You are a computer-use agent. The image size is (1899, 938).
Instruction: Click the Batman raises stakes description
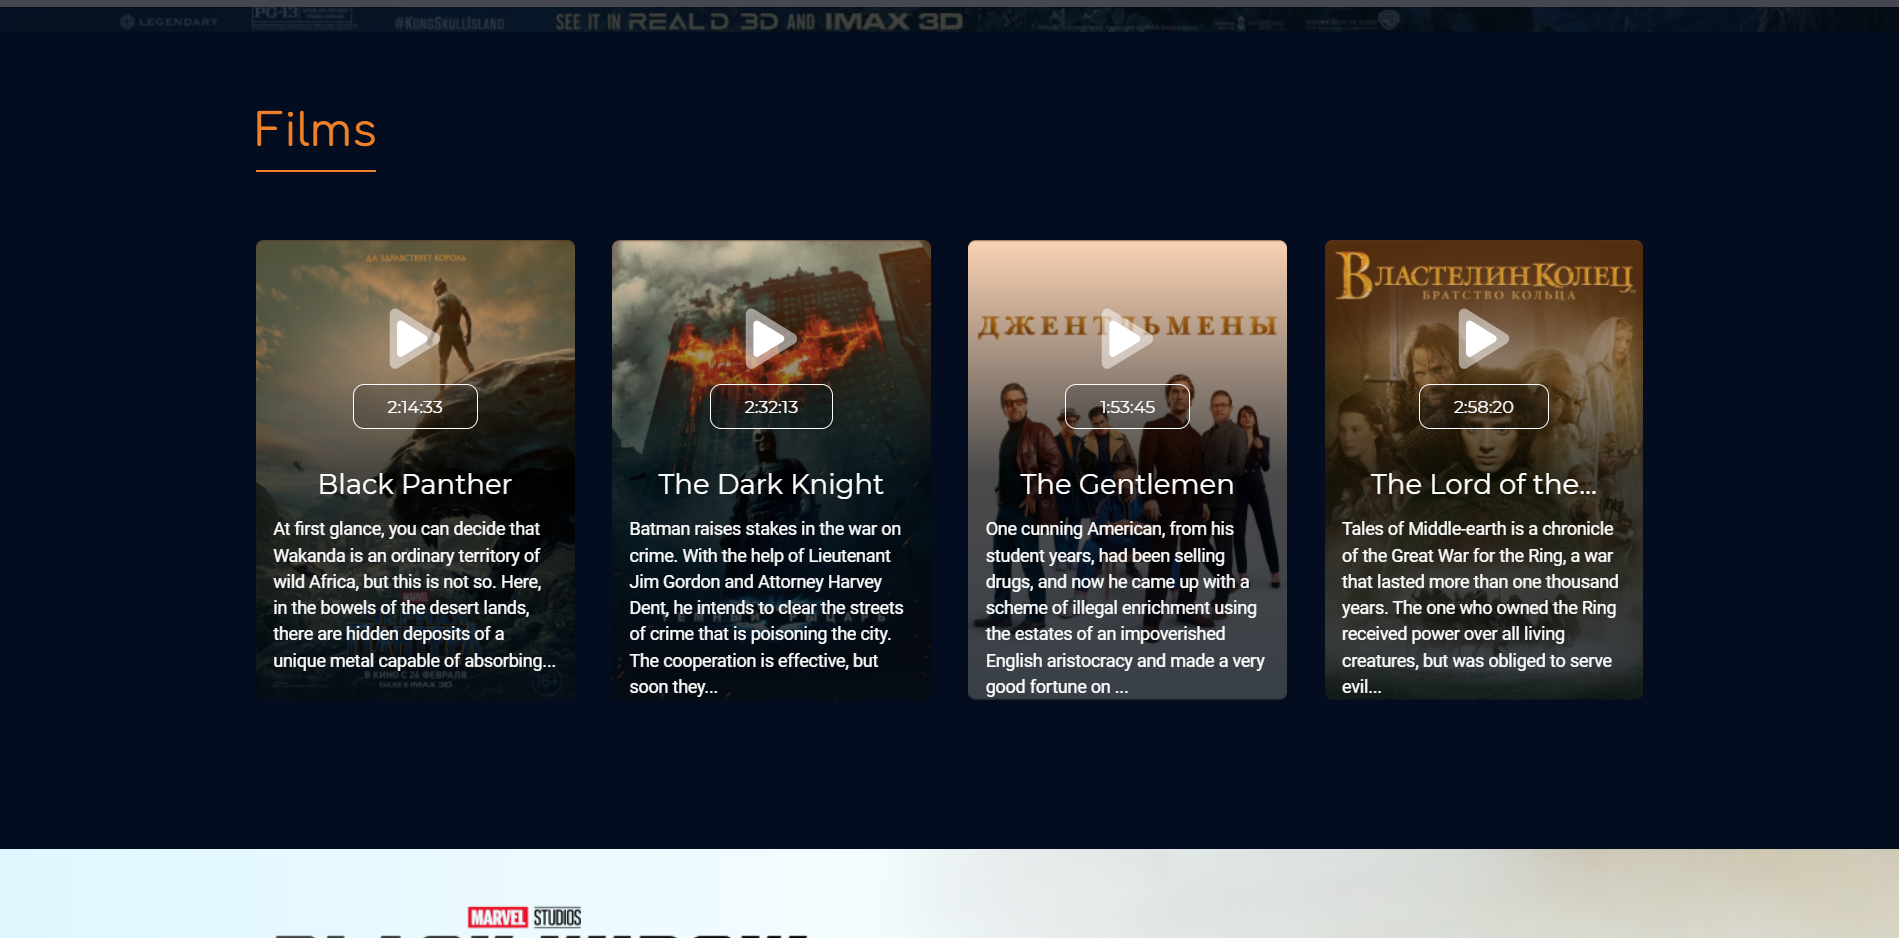tap(767, 607)
